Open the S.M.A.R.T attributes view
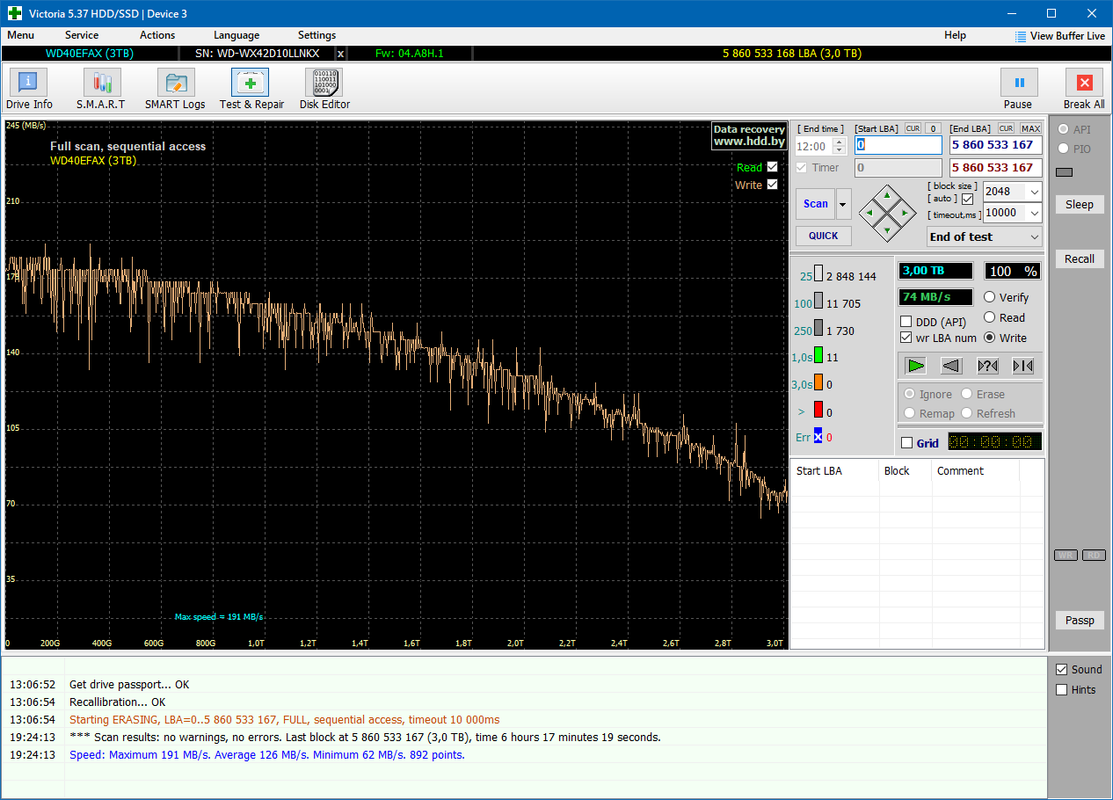Screen dimensions: 1113x800 click(100, 88)
